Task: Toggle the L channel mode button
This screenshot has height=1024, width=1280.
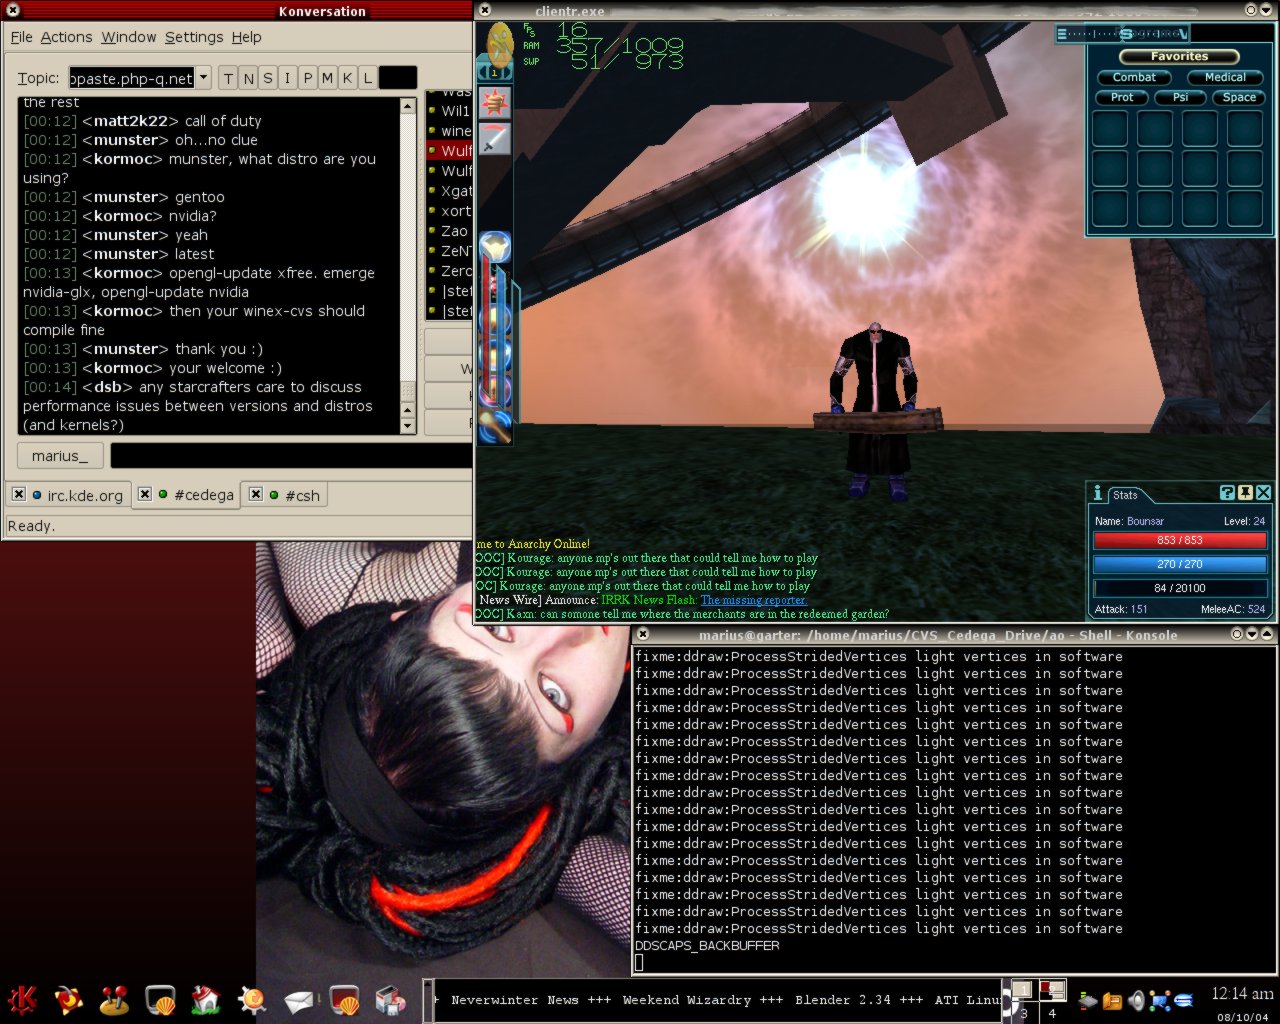Action: [x=368, y=78]
